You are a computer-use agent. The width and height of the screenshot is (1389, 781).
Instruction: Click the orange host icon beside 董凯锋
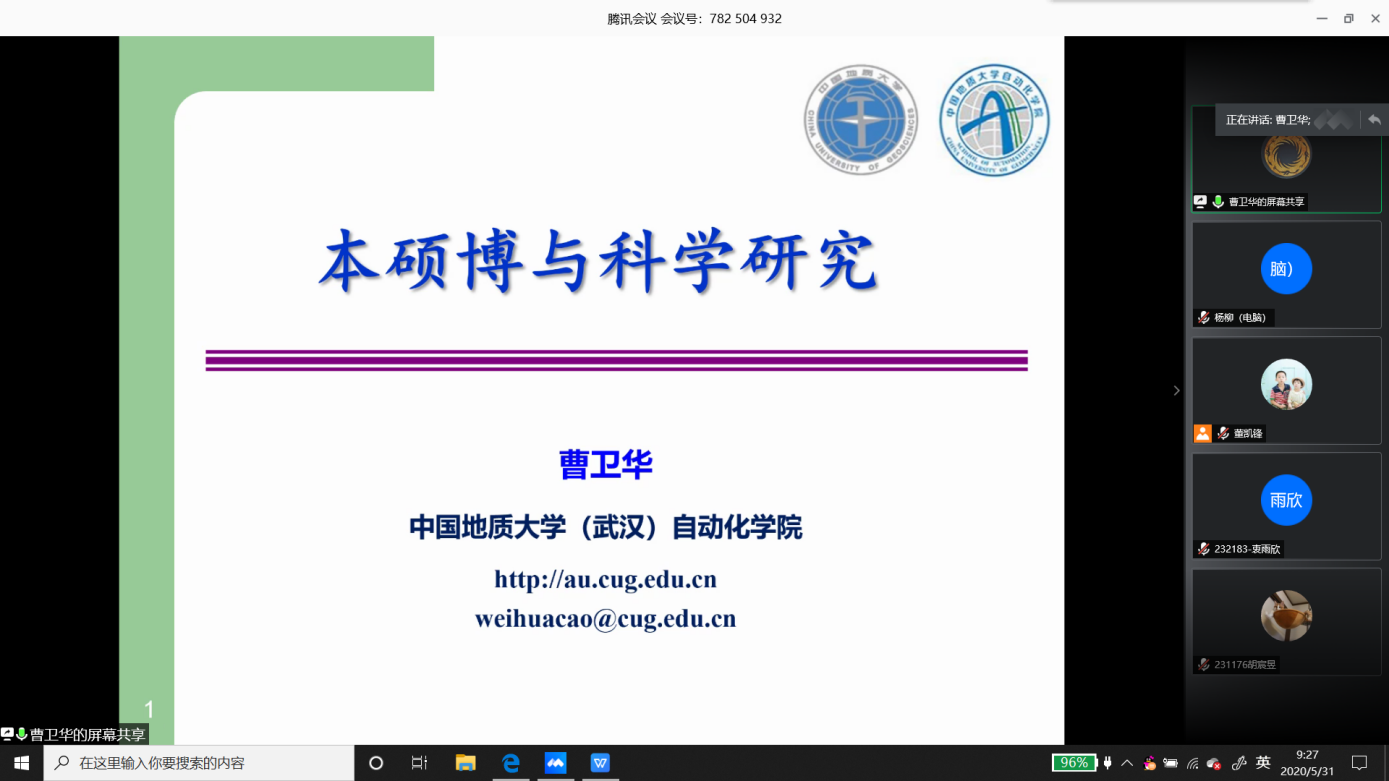click(1203, 434)
